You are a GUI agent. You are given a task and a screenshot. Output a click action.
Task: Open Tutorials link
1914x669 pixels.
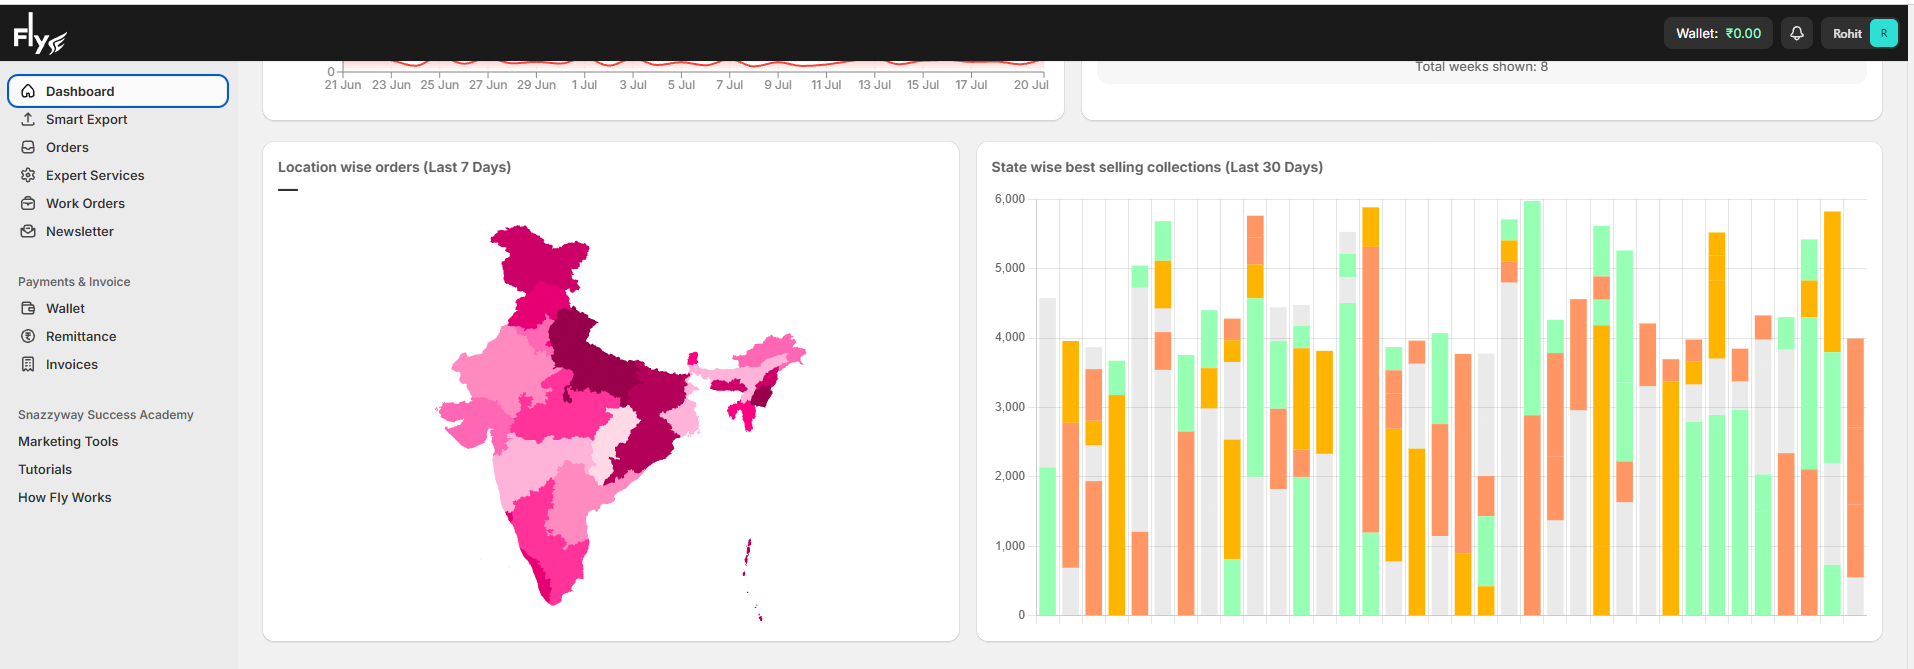click(45, 469)
